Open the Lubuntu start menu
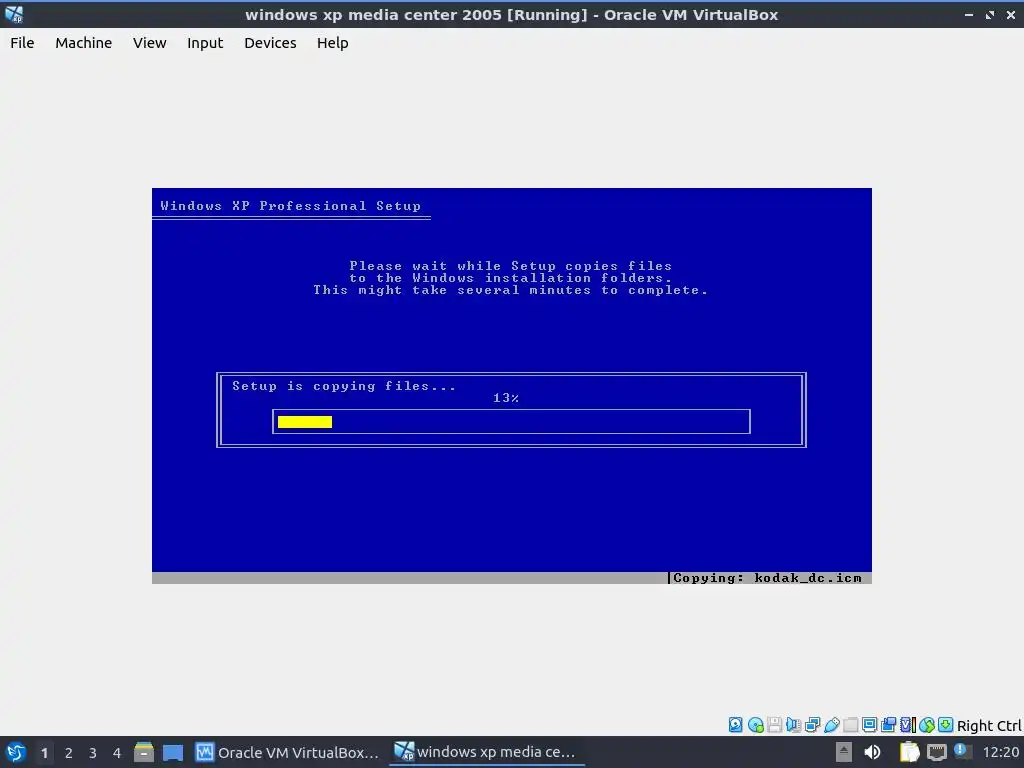The height and width of the screenshot is (768, 1024). [16, 752]
